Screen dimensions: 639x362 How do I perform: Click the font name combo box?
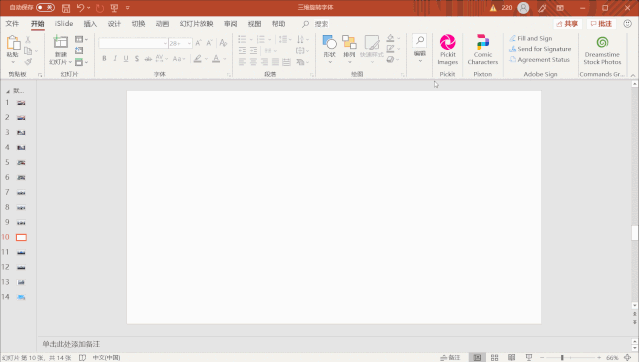pyautogui.click(x=133, y=43)
